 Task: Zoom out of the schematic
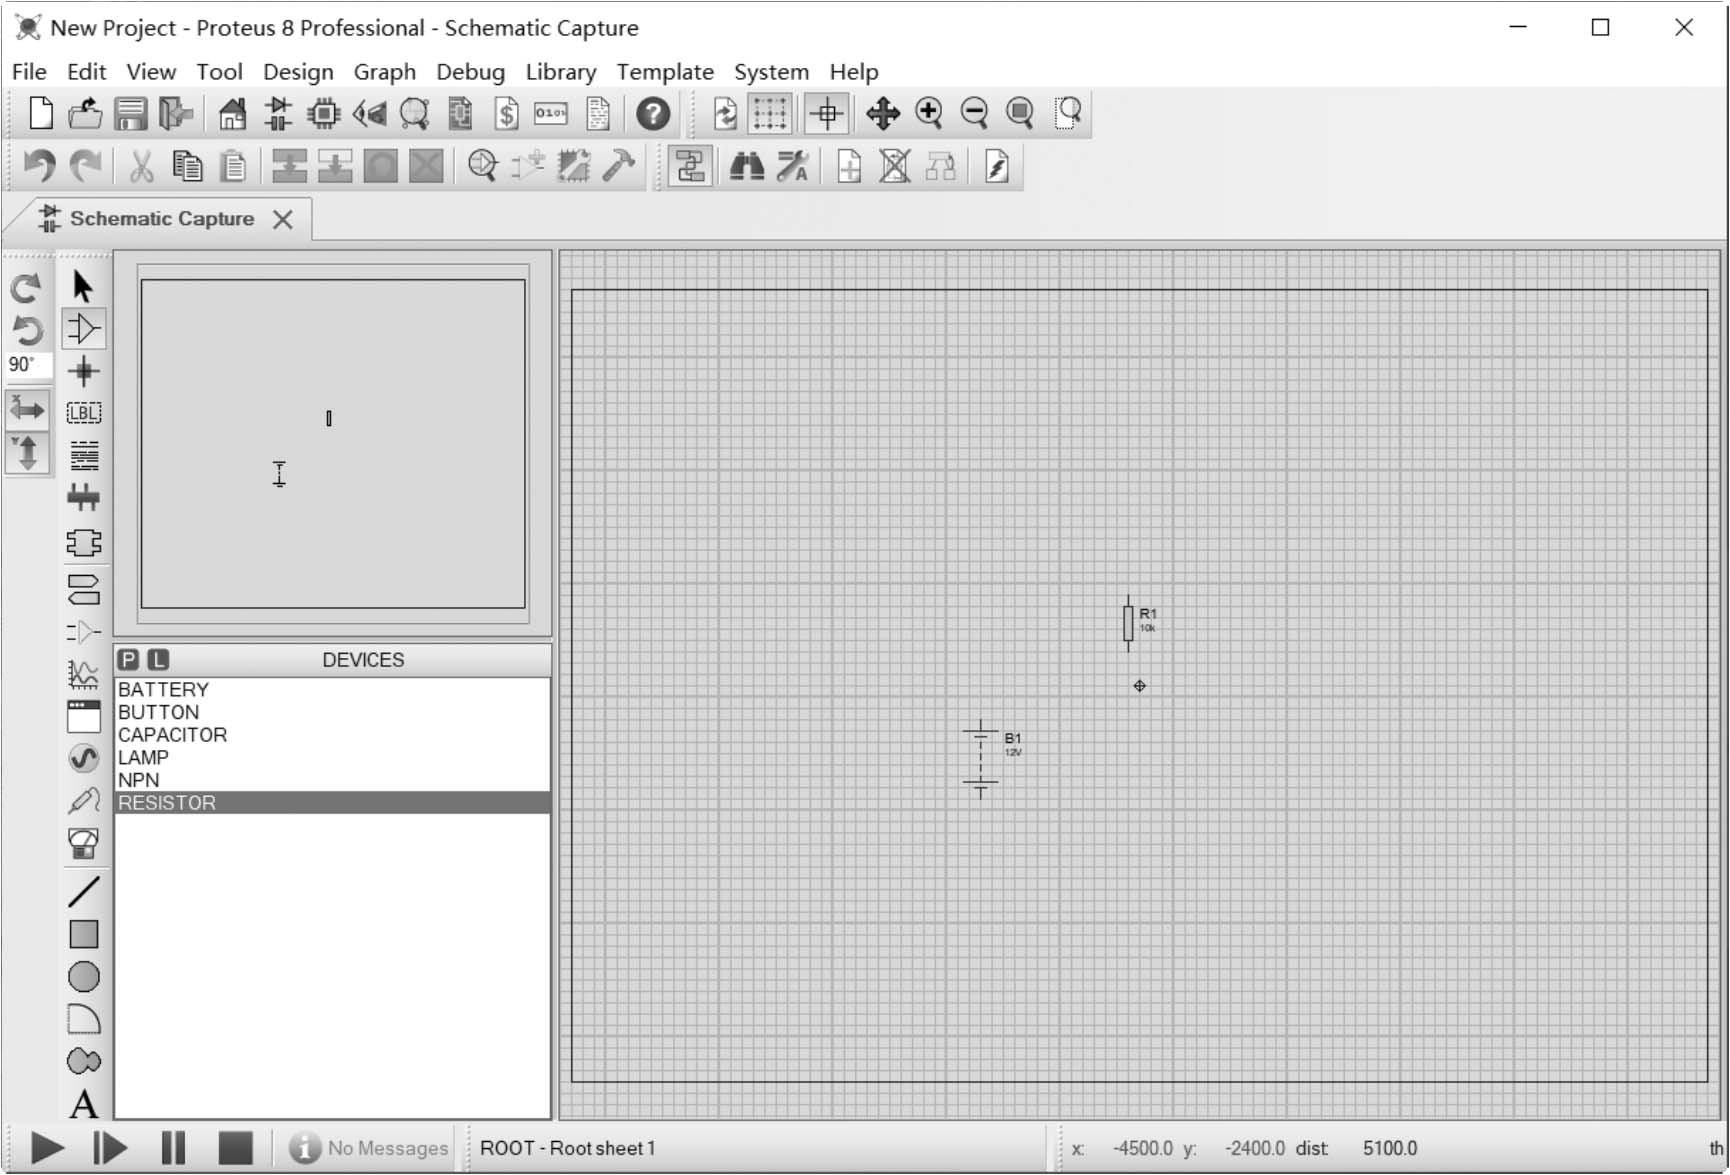click(x=974, y=114)
